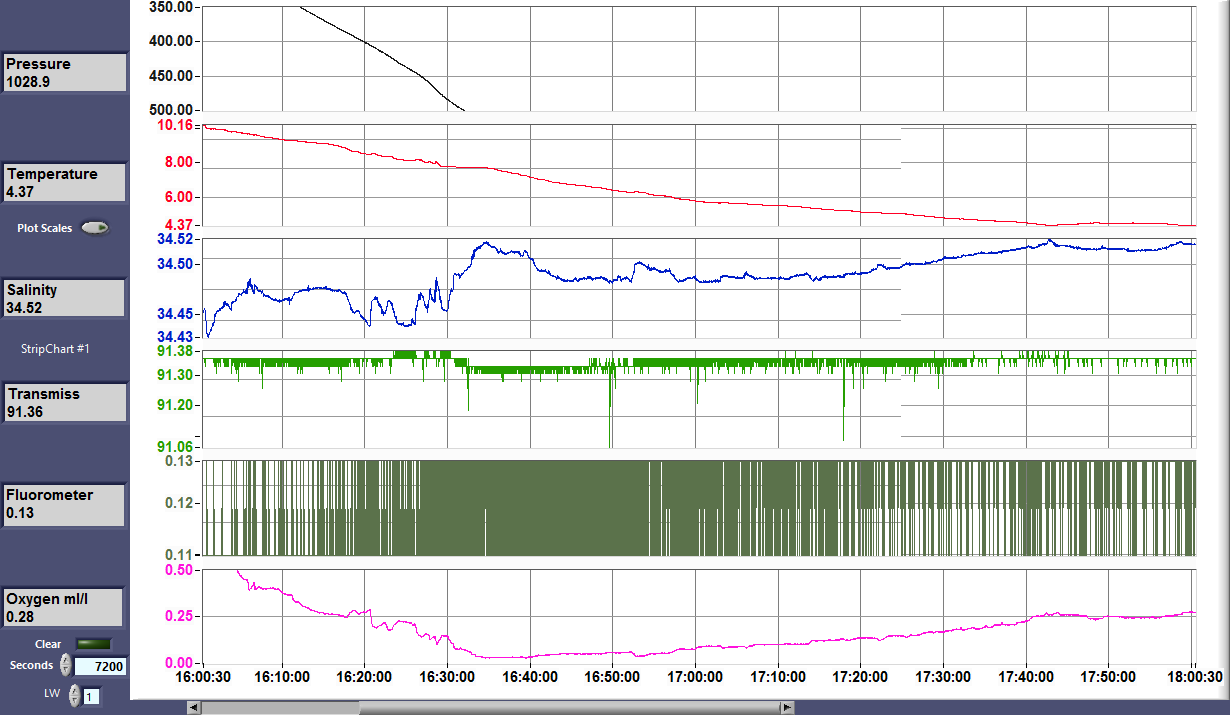Image resolution: width=1230 pixels, height=715 pixels.
Task: Click the blue 34.45 salinity scale value
Action: pyautogui.click(x=176, y=312)
